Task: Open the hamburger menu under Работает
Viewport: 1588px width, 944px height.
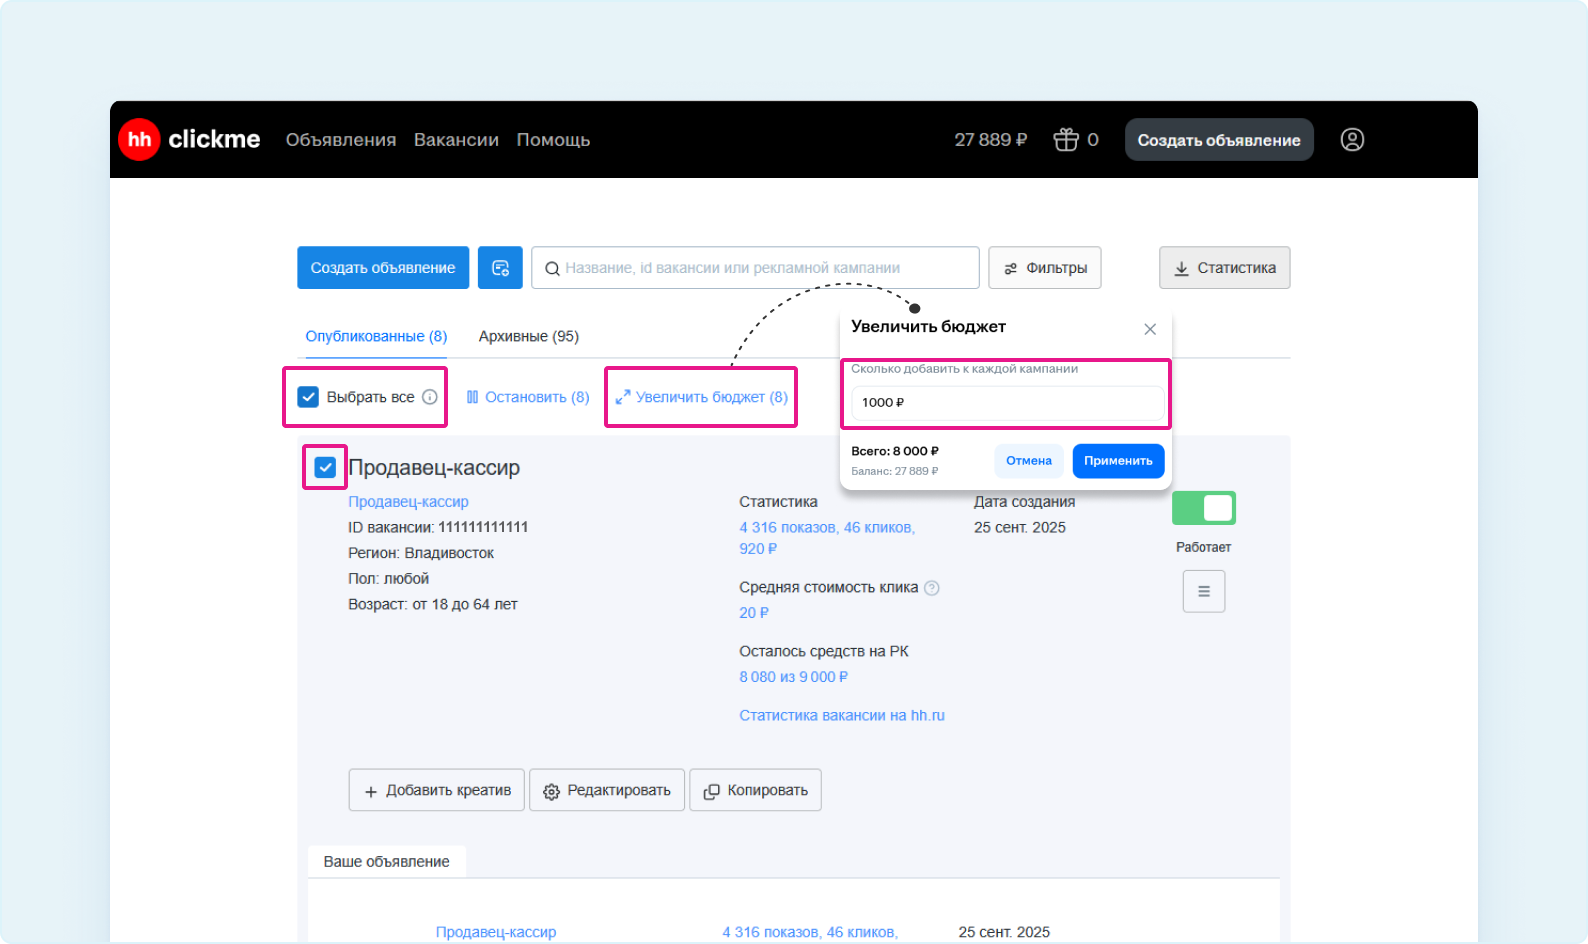Action: coord(1204,591)
